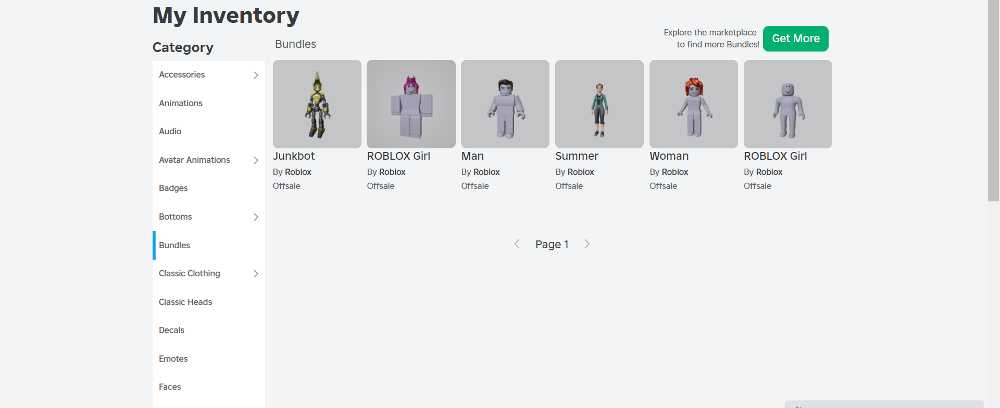Expand the Avatar Animations chevron

pos(256,160)
